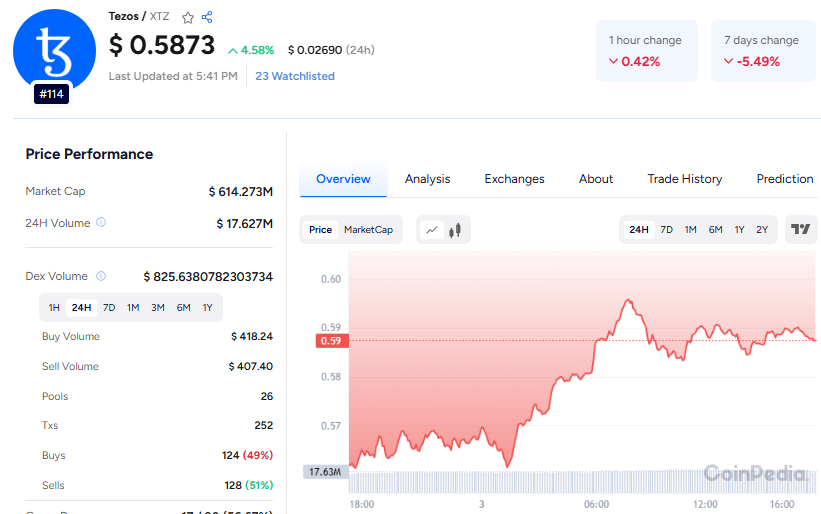Open TradingView chart icon

(x=801, y=229)
